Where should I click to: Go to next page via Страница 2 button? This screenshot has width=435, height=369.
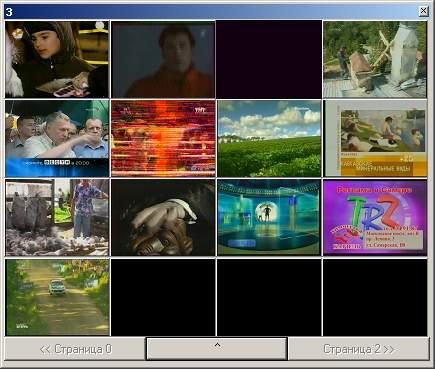pos(359,349)
